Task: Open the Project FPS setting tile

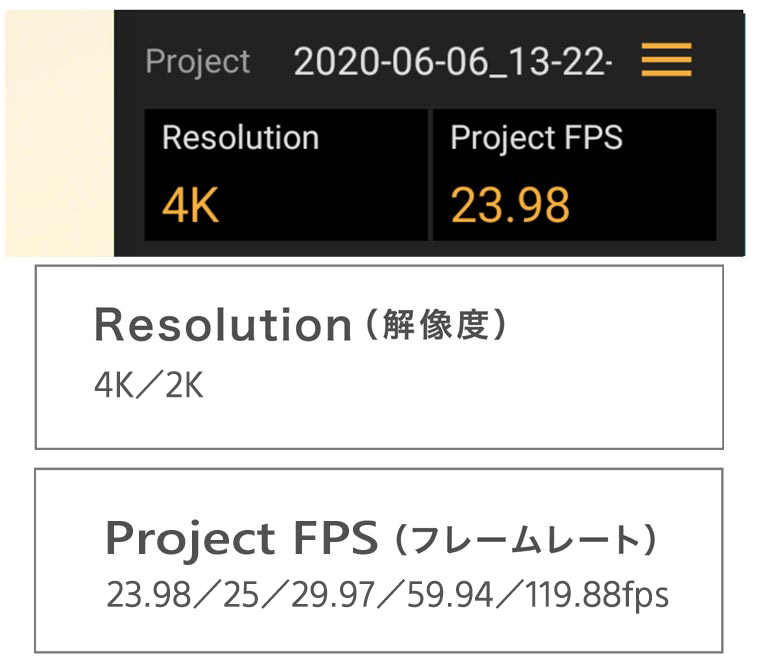Action: [573, 175]
